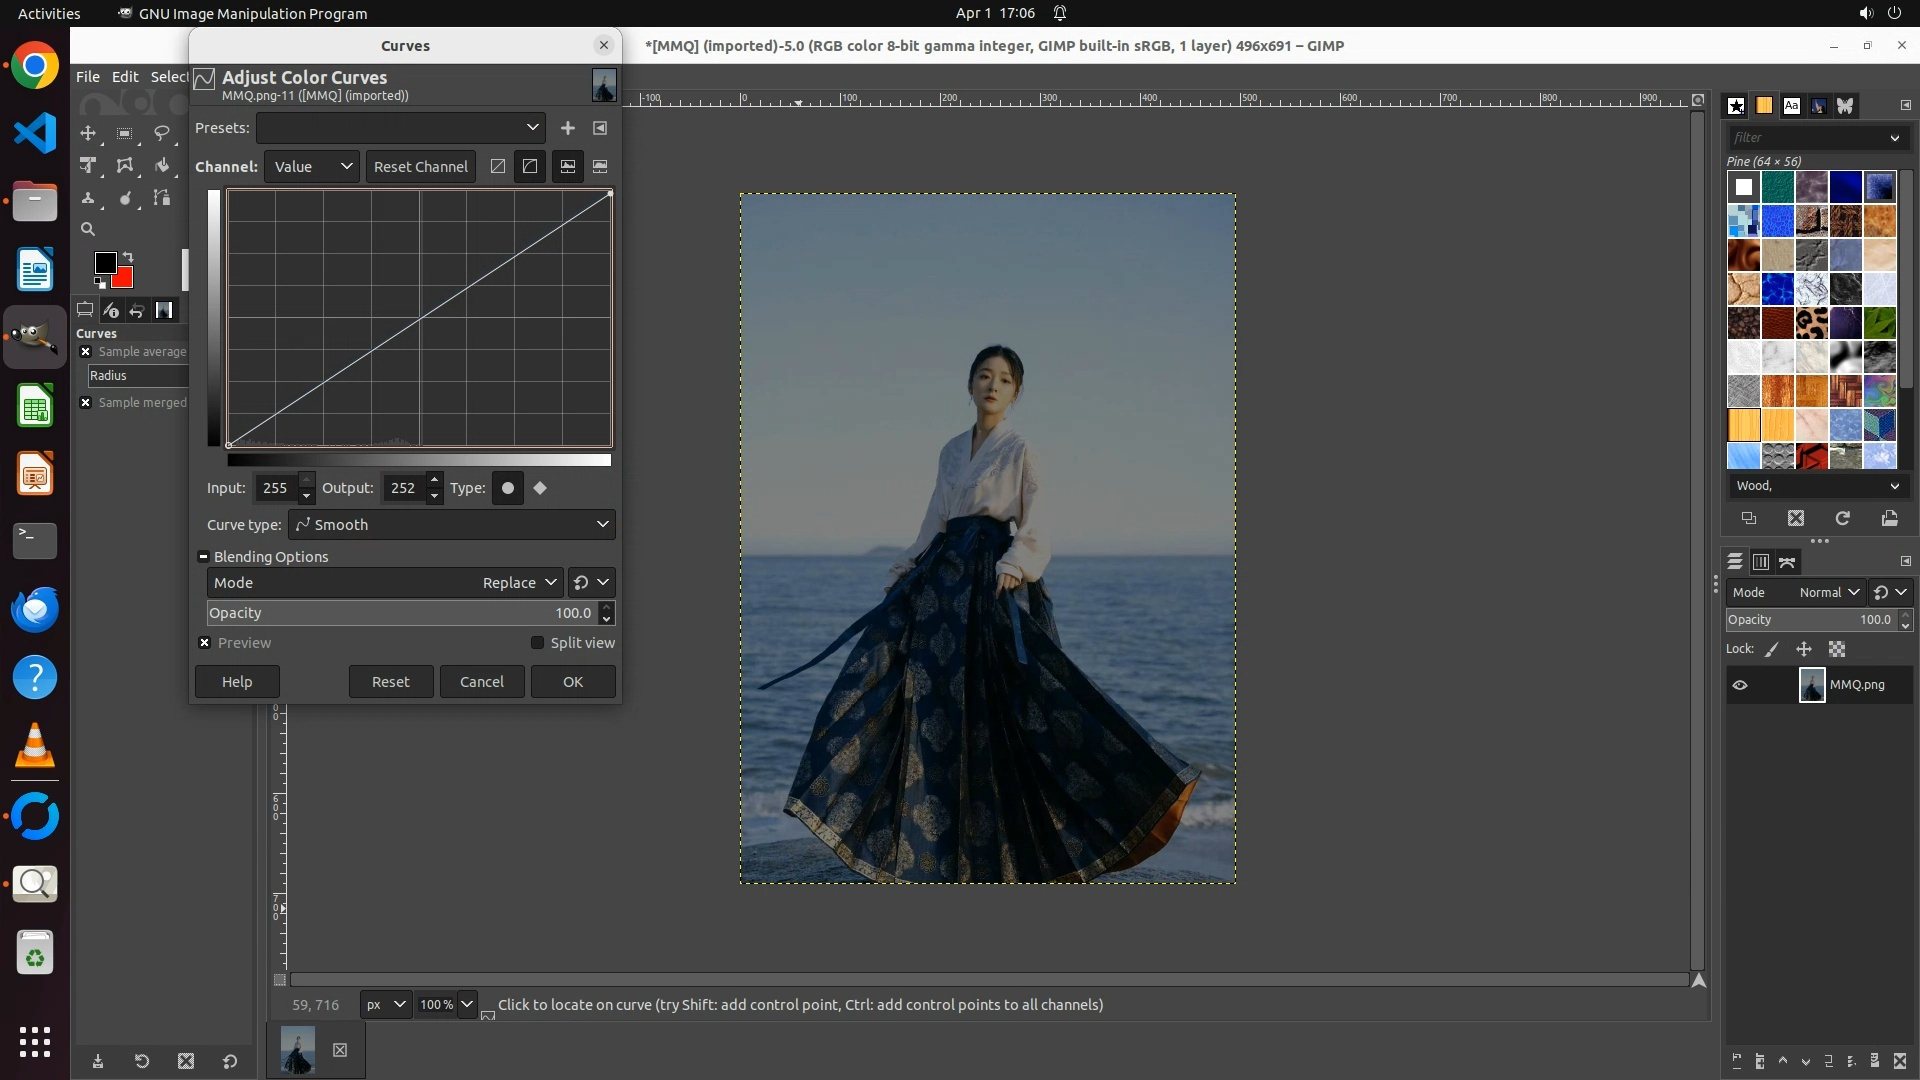Select the Move tool

point(88,133)
